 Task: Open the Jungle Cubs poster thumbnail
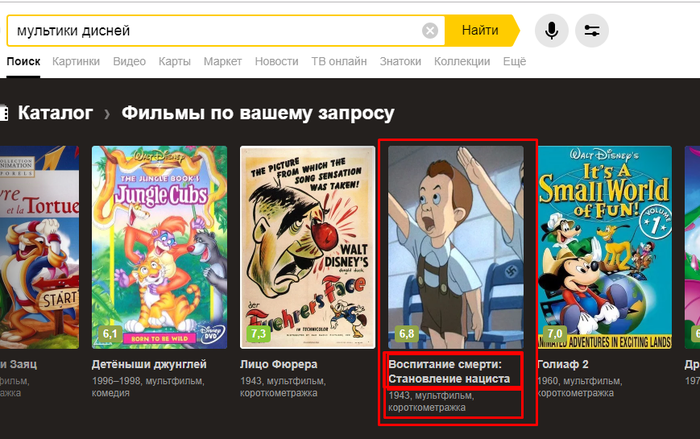click(159, 247)
